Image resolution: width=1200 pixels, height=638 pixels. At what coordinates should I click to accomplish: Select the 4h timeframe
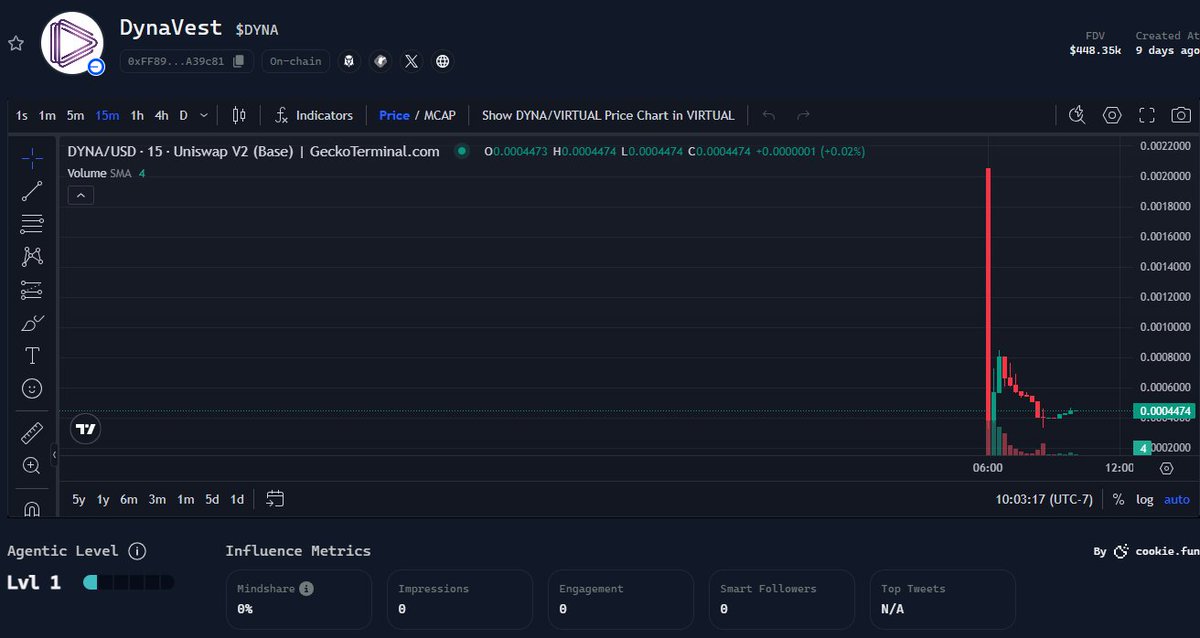pos(161,115)
